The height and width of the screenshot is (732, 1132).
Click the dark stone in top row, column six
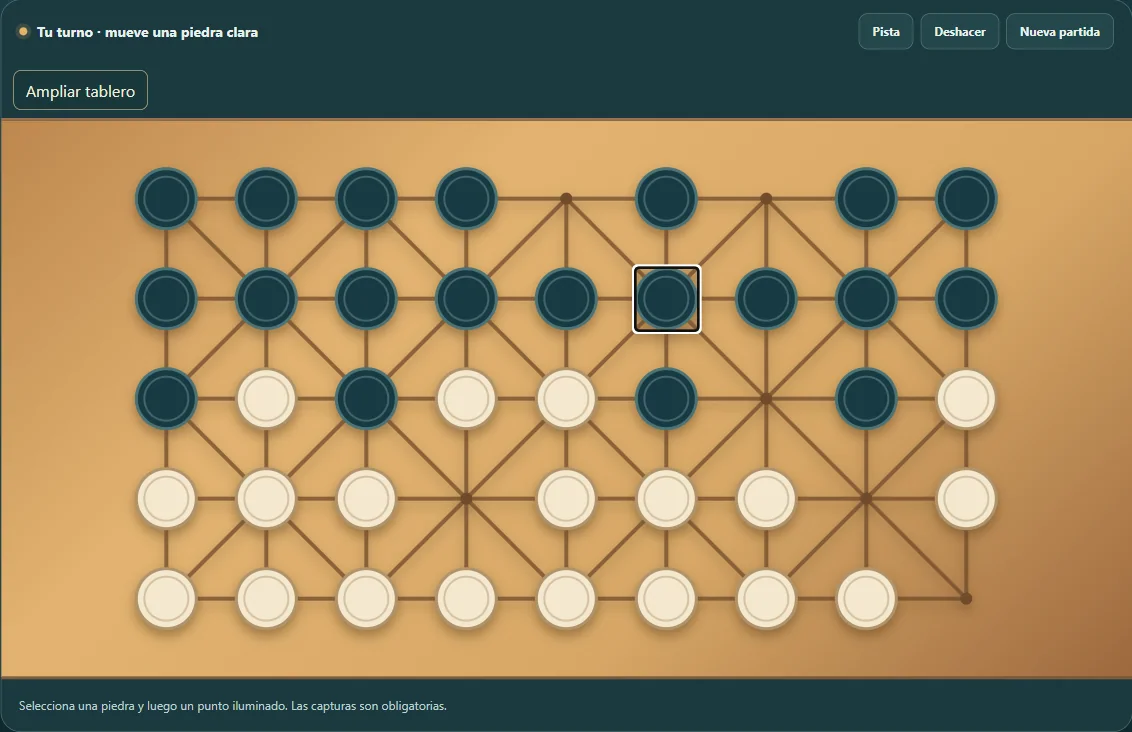coord(666,199)
